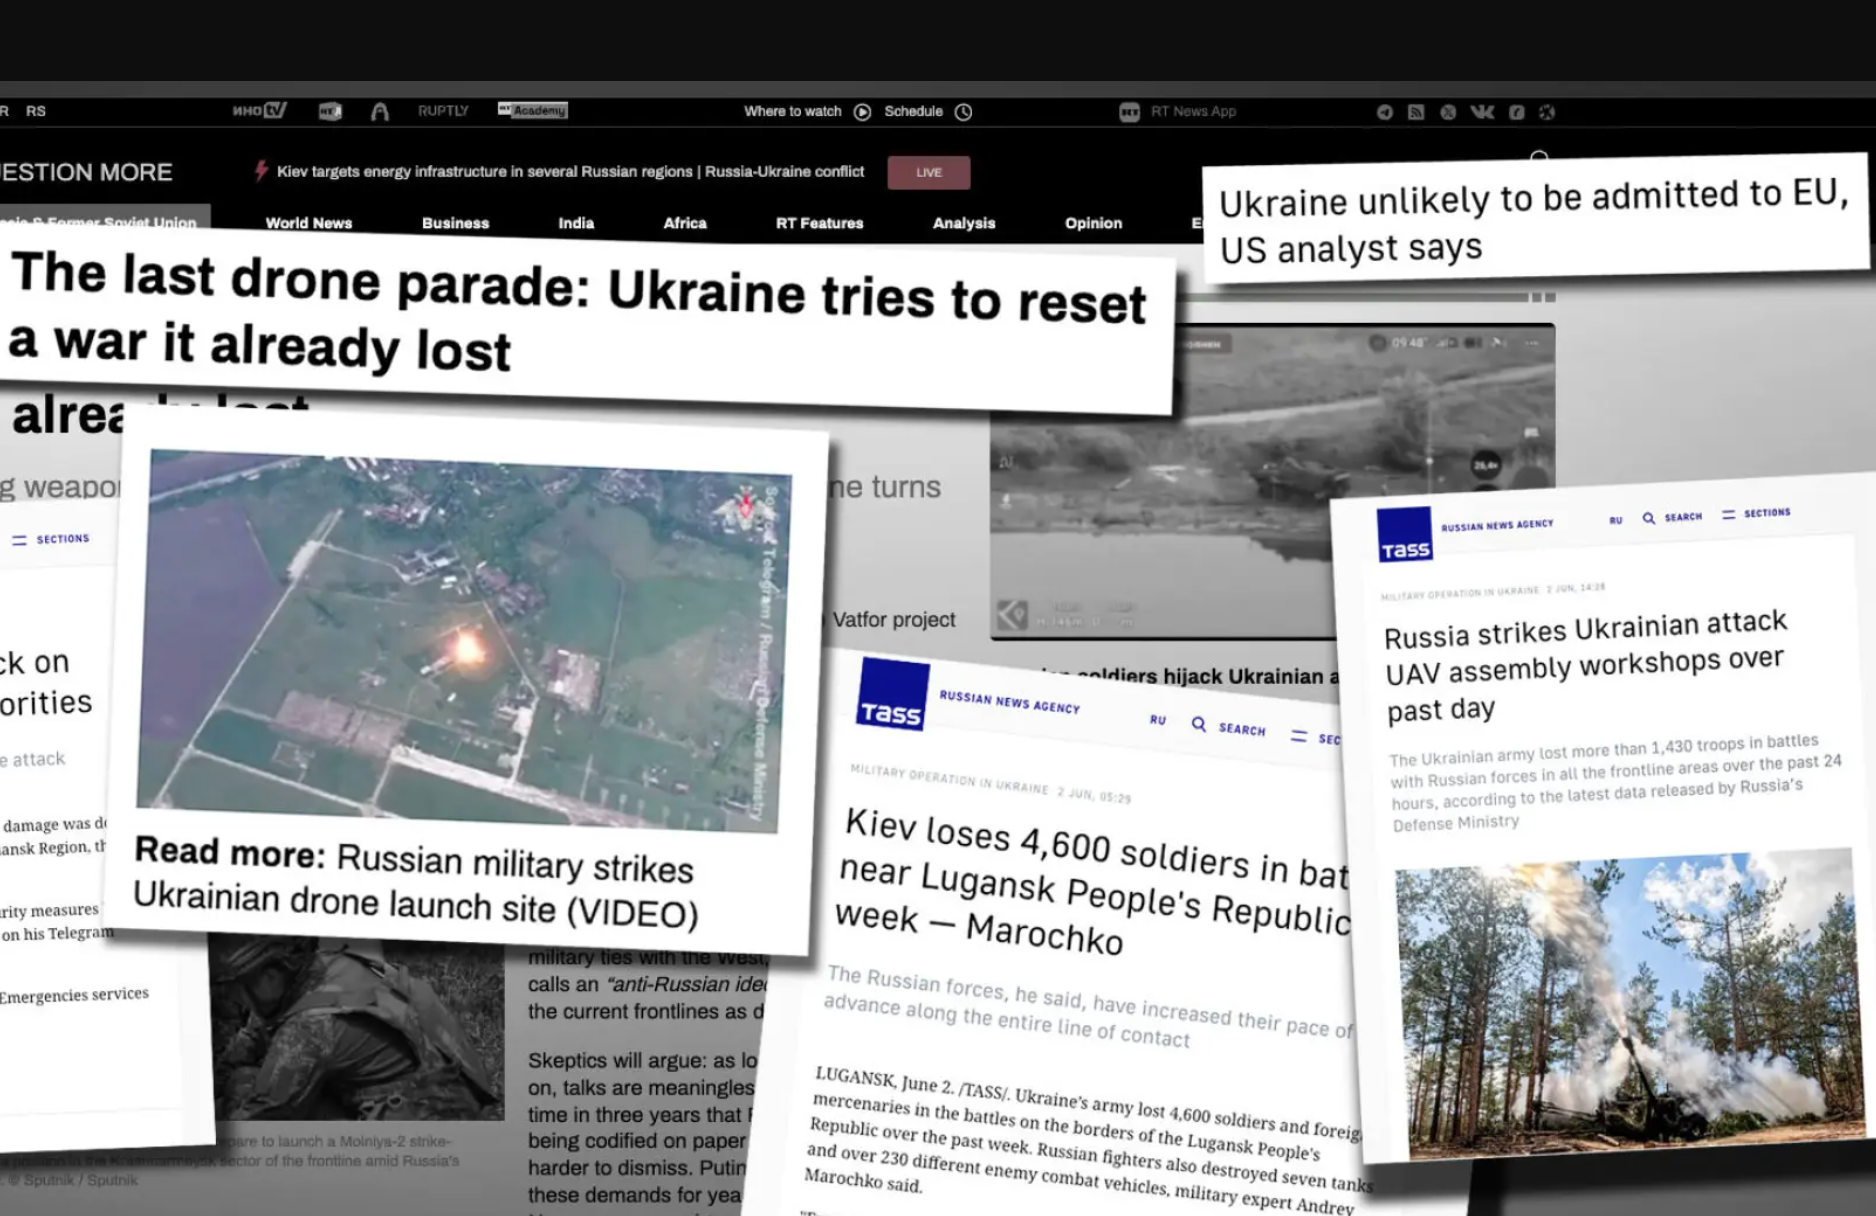Click The Russian forces, he said subheading

[1088, 1008]
